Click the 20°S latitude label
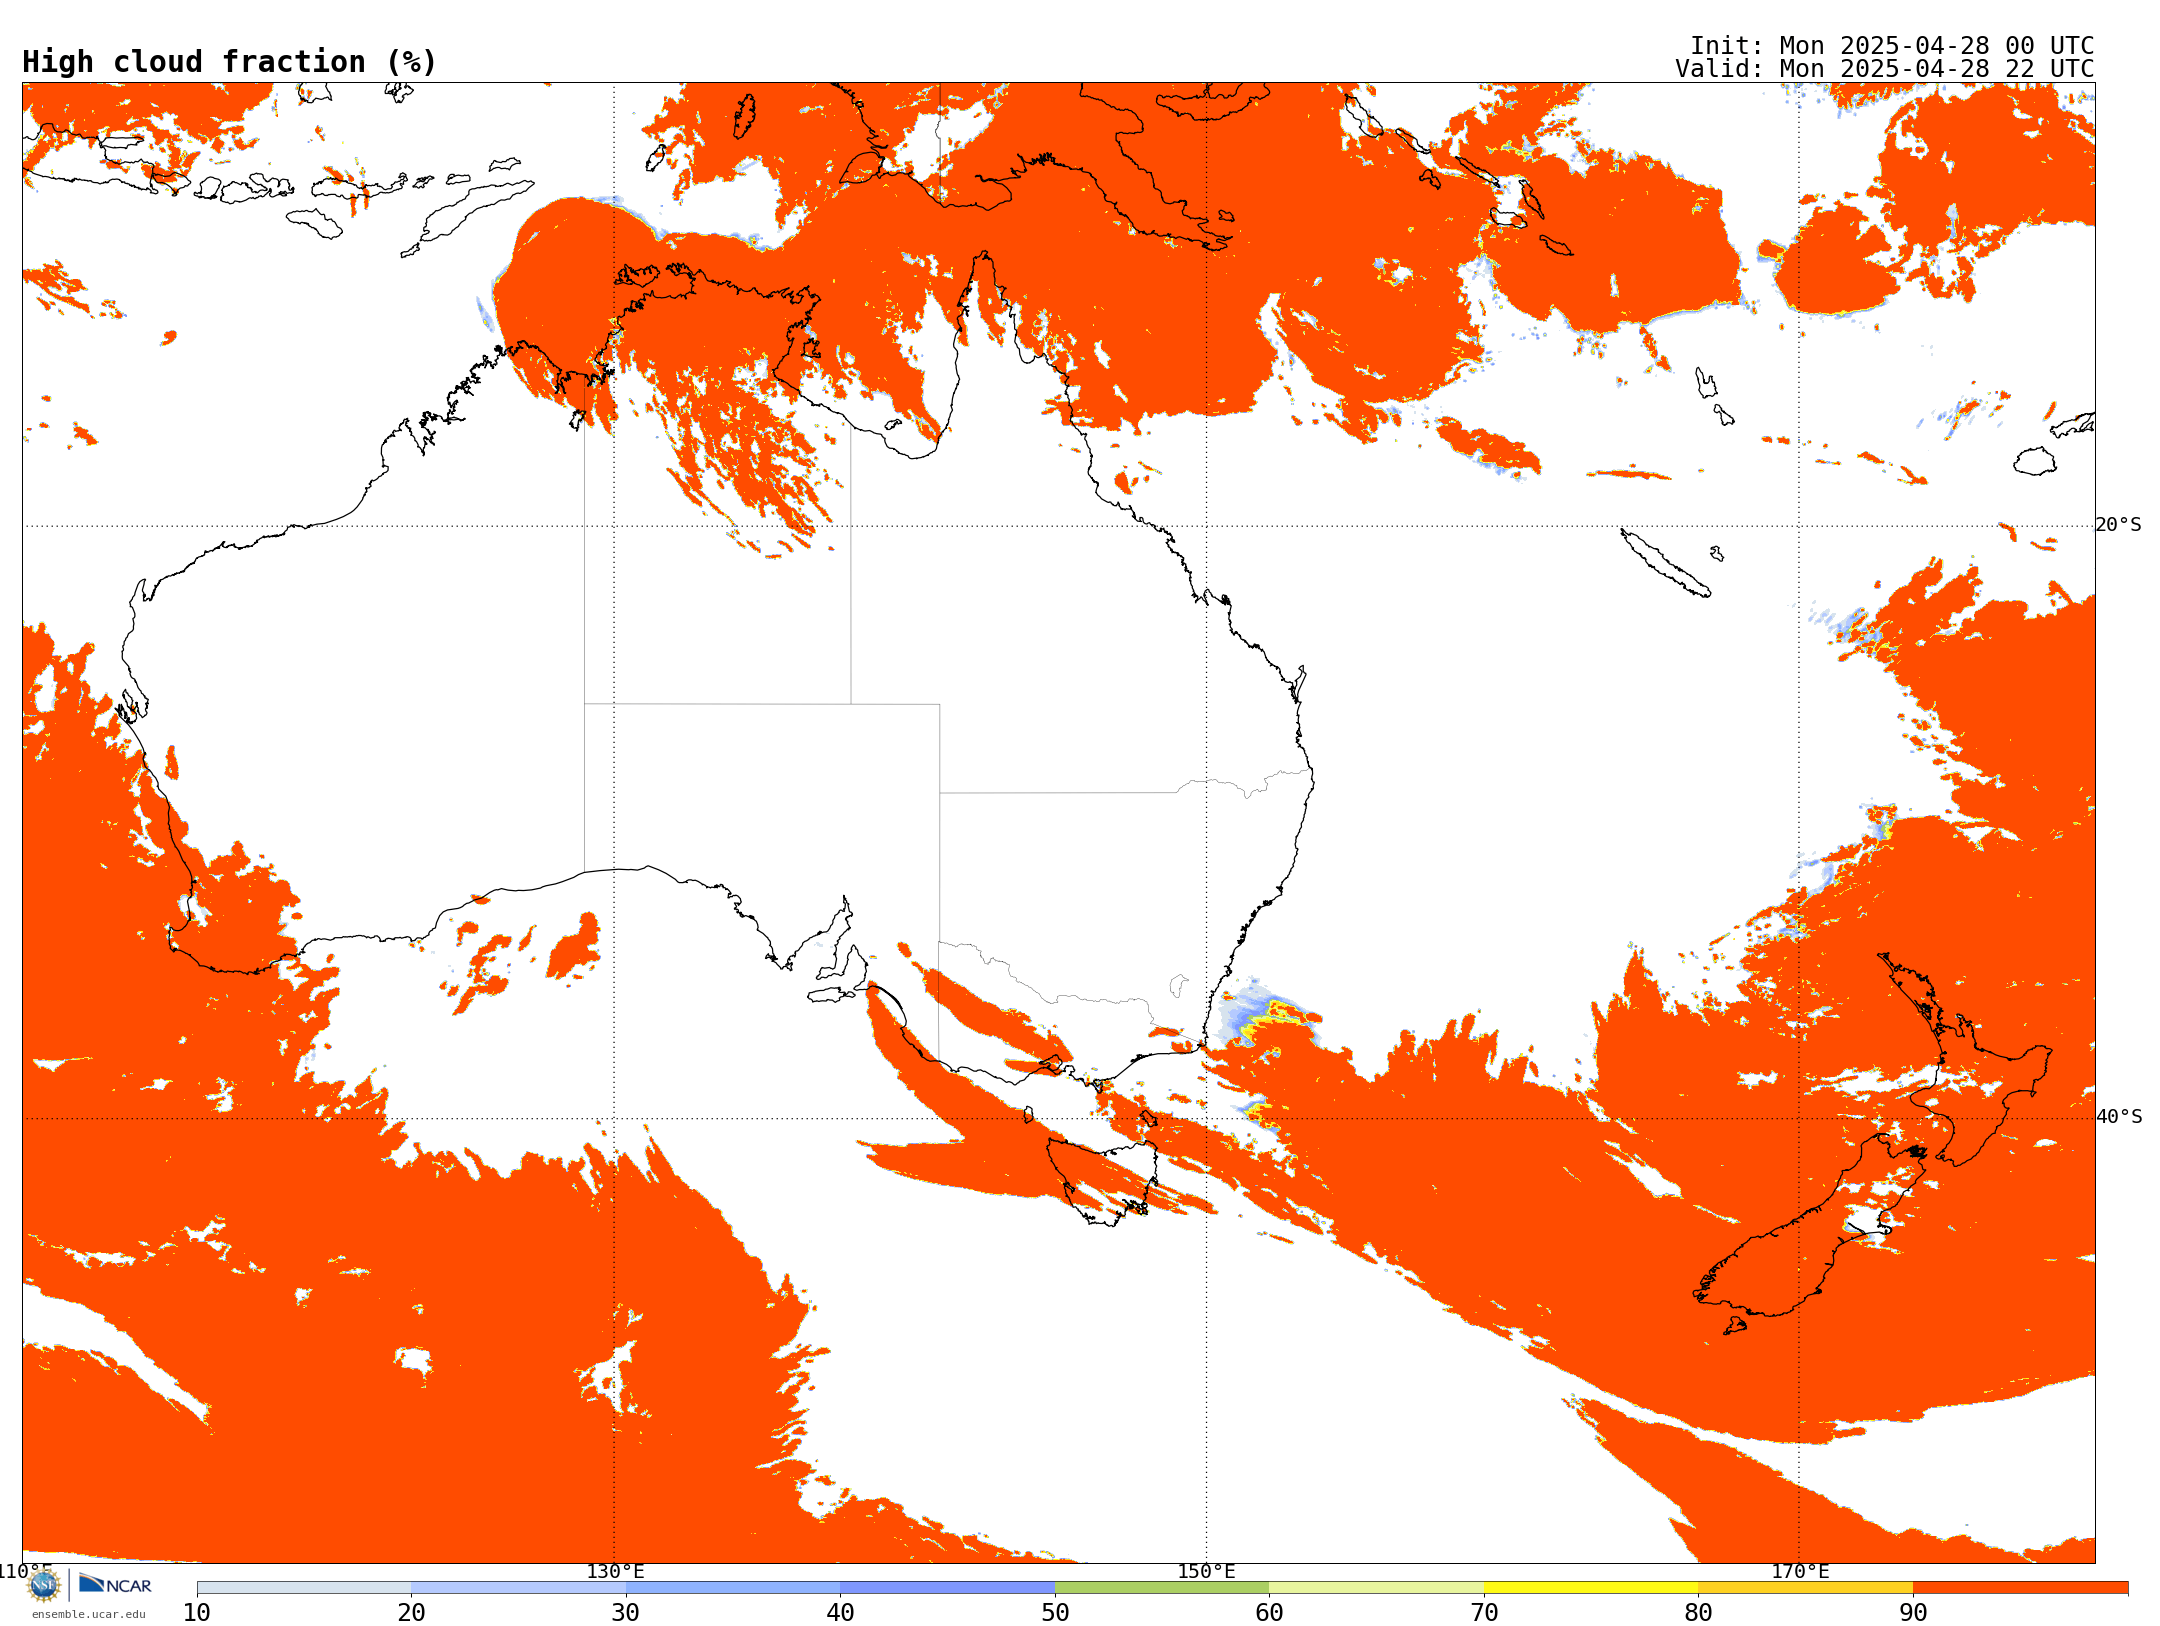The height and width of the screenshot is (1626, 2160). pyautogui.click(x=2119, y=525)
